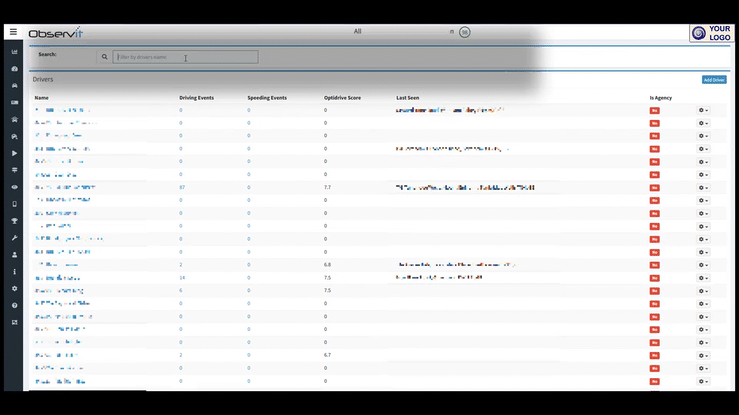Click the 6.7 Optidrive score value
Screen dimensions: 739x415
(x=328, y=355)
